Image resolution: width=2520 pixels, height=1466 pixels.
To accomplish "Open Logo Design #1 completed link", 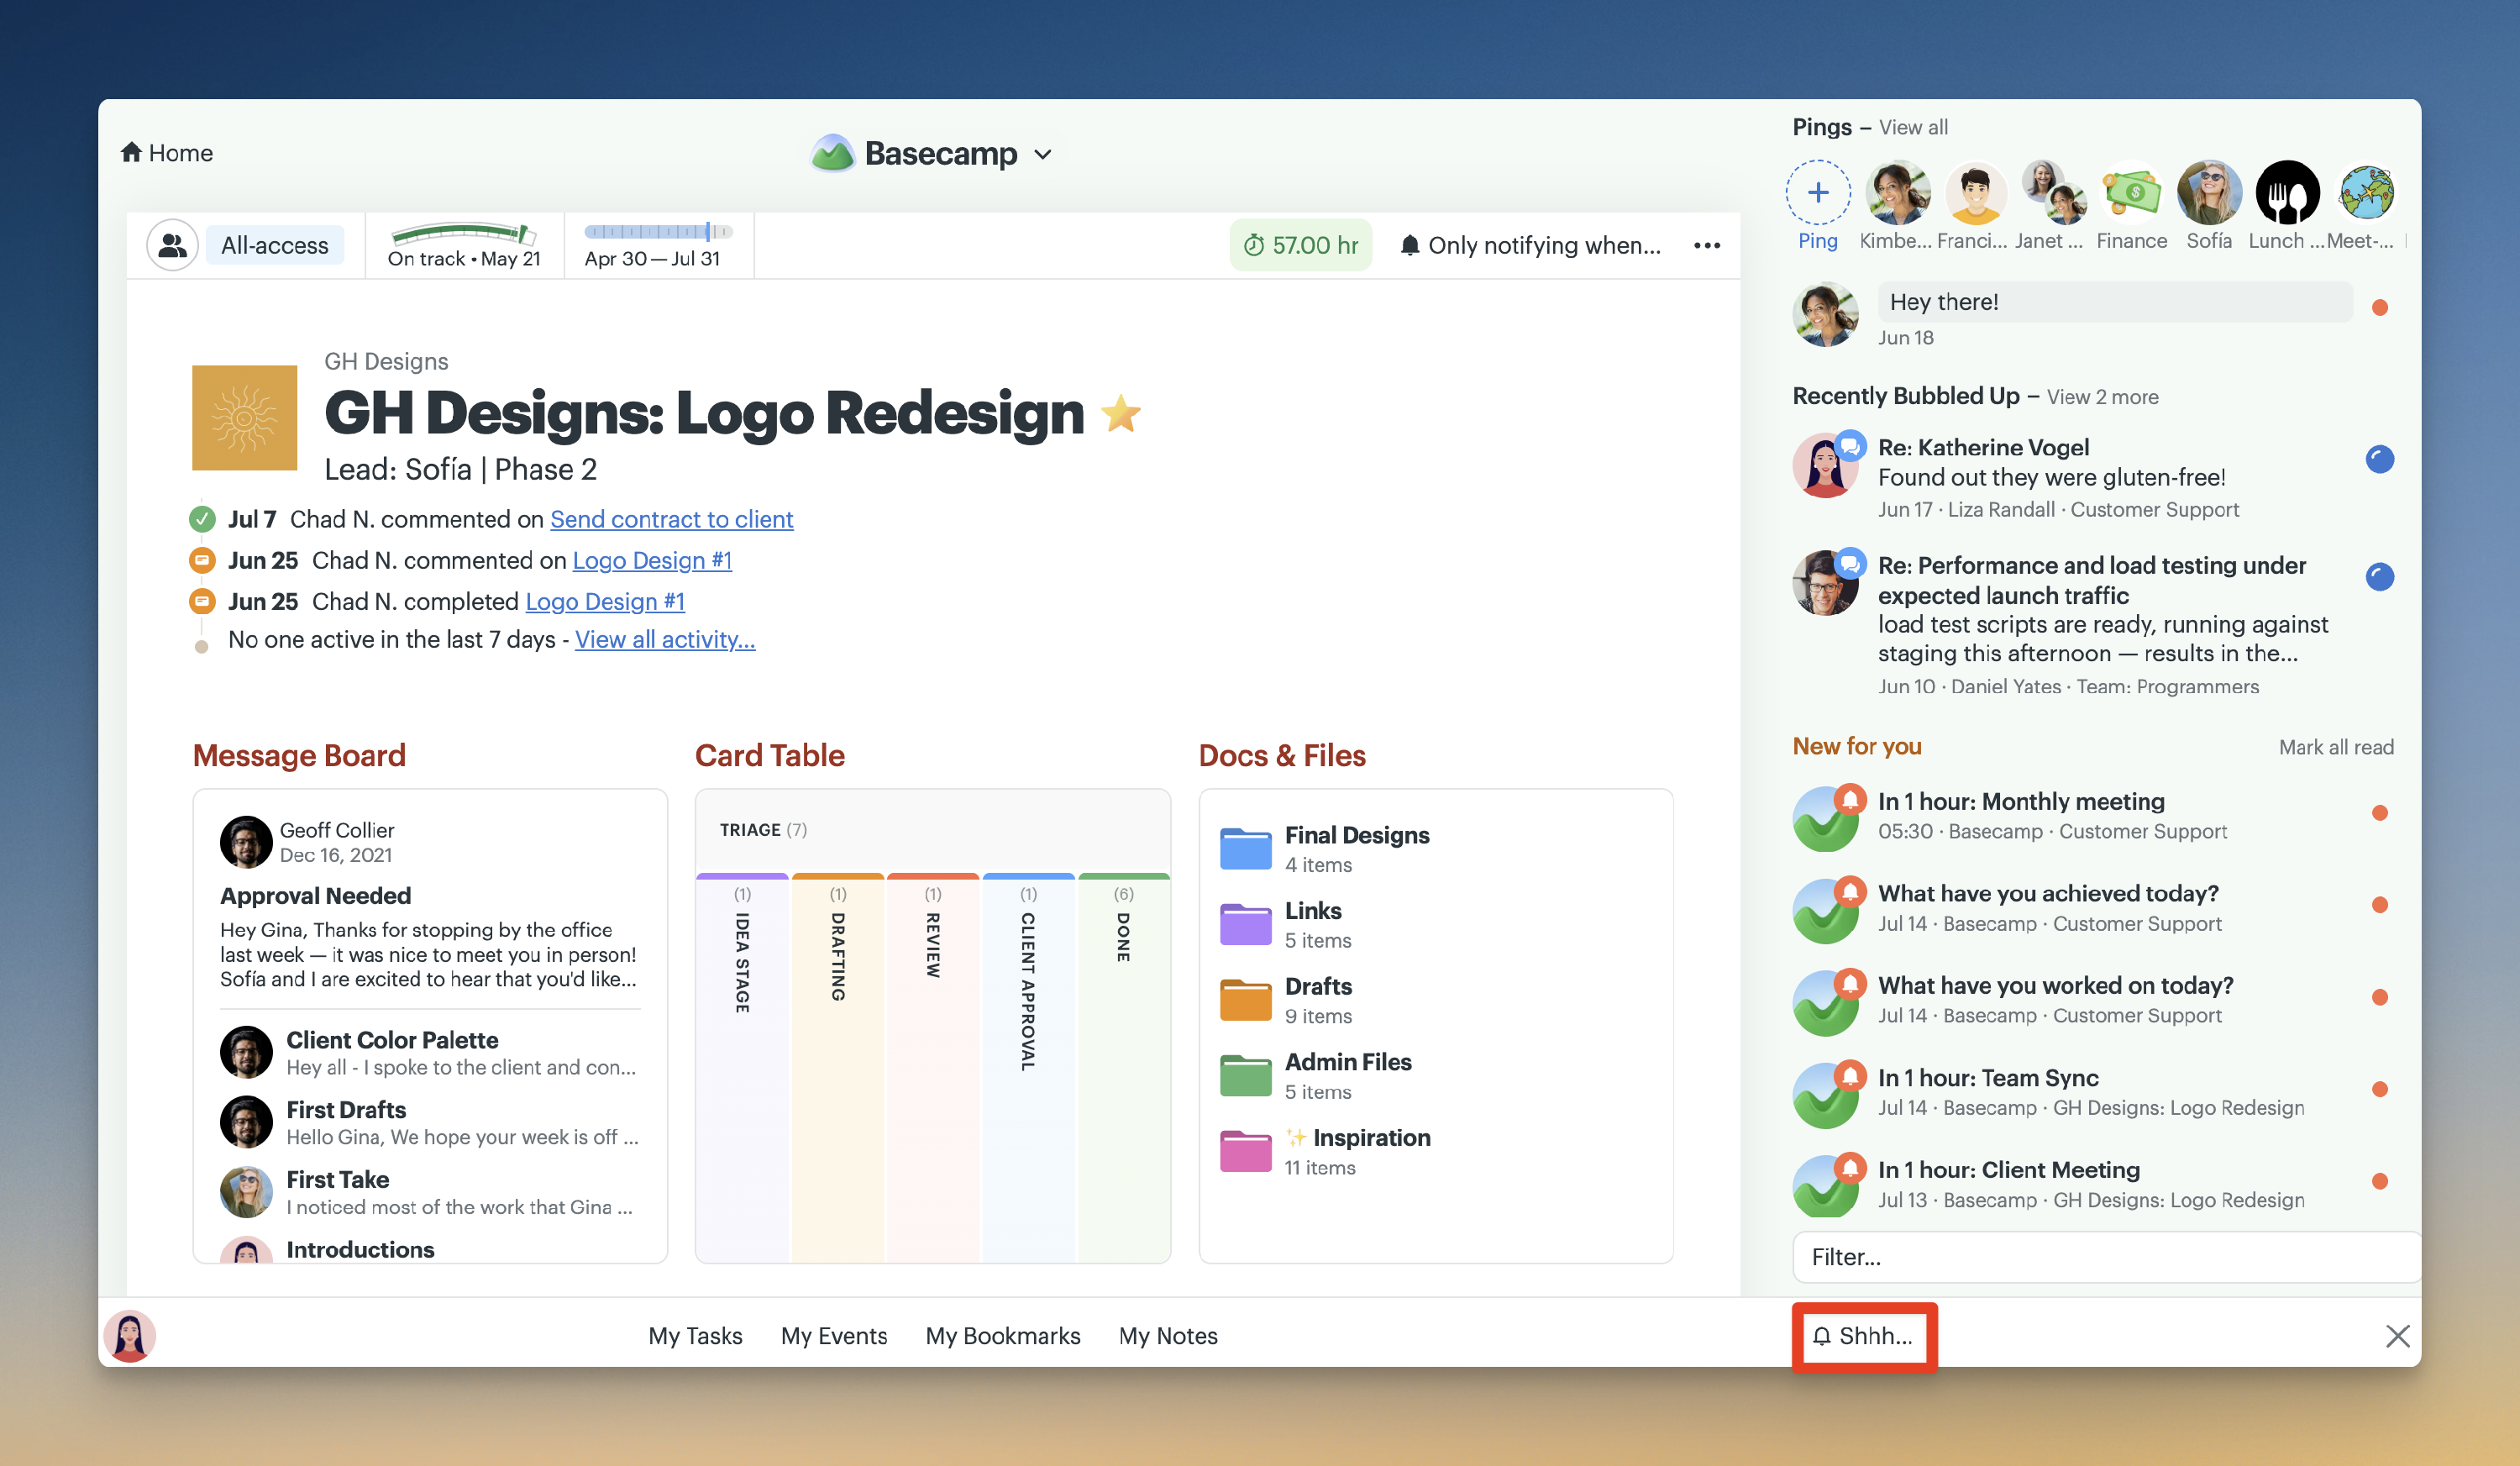I will pyautogui.click(x=605, y=601).
